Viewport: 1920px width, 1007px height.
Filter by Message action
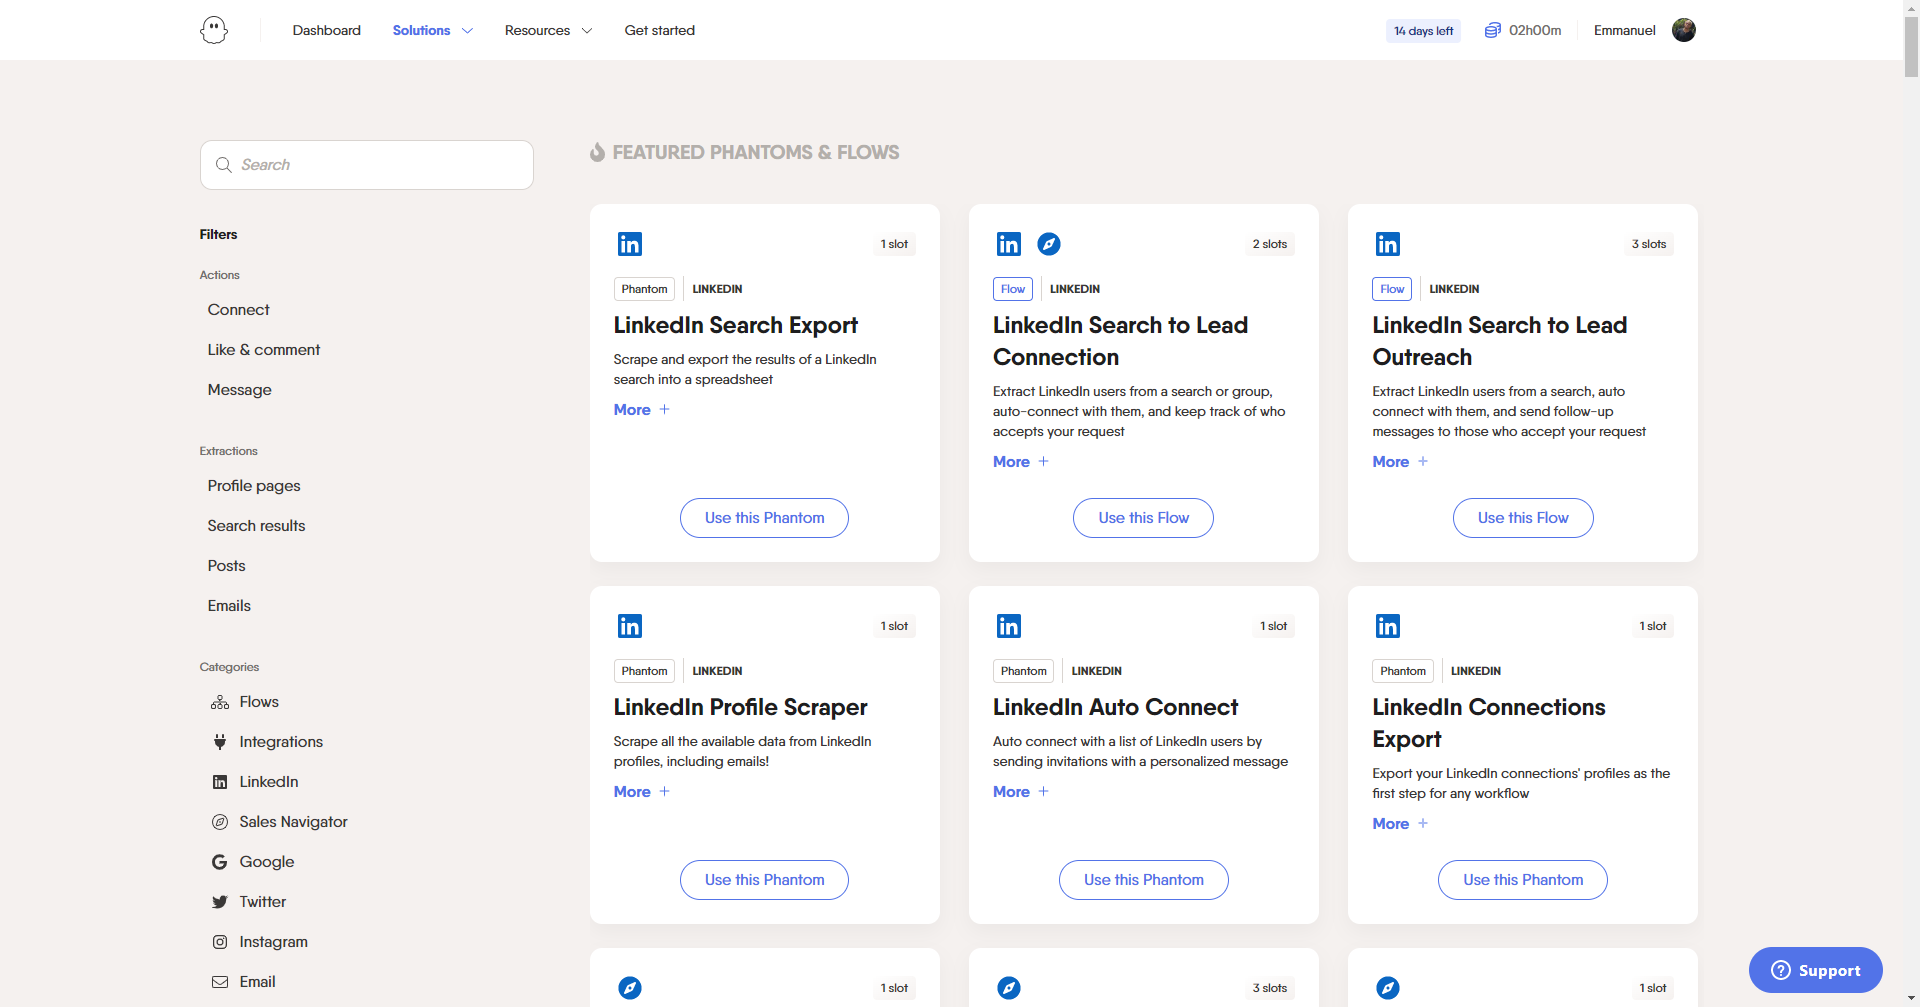coord(239,390)
